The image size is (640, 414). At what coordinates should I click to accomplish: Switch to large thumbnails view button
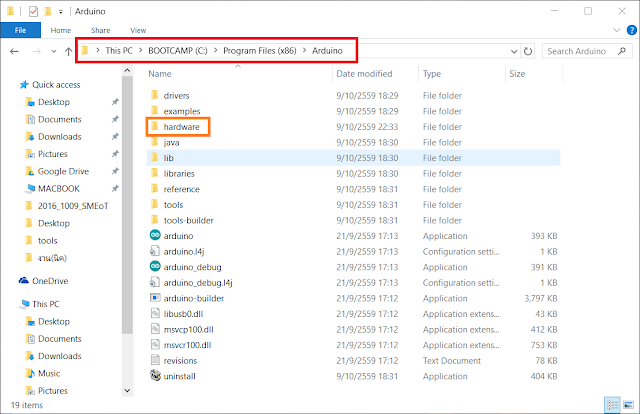[629, 405]
